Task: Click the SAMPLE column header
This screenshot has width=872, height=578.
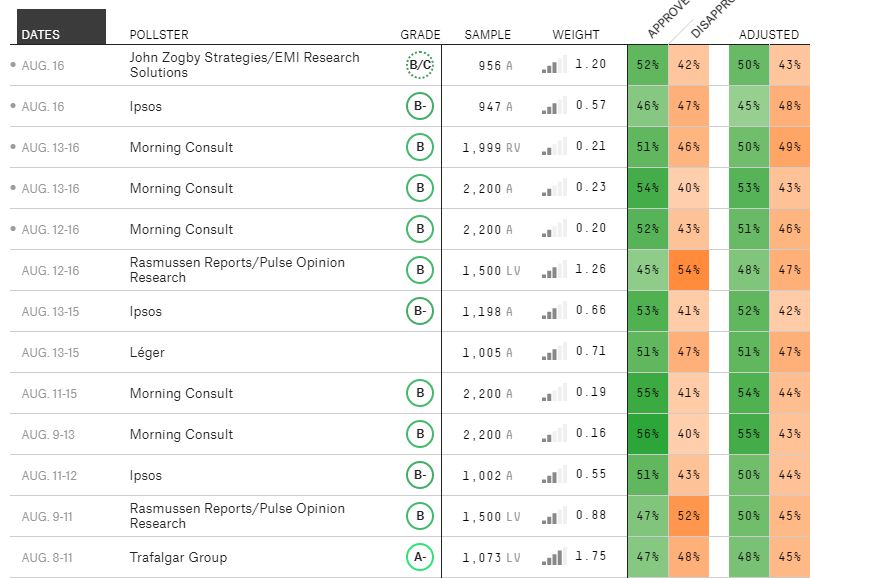Action: 488,34
